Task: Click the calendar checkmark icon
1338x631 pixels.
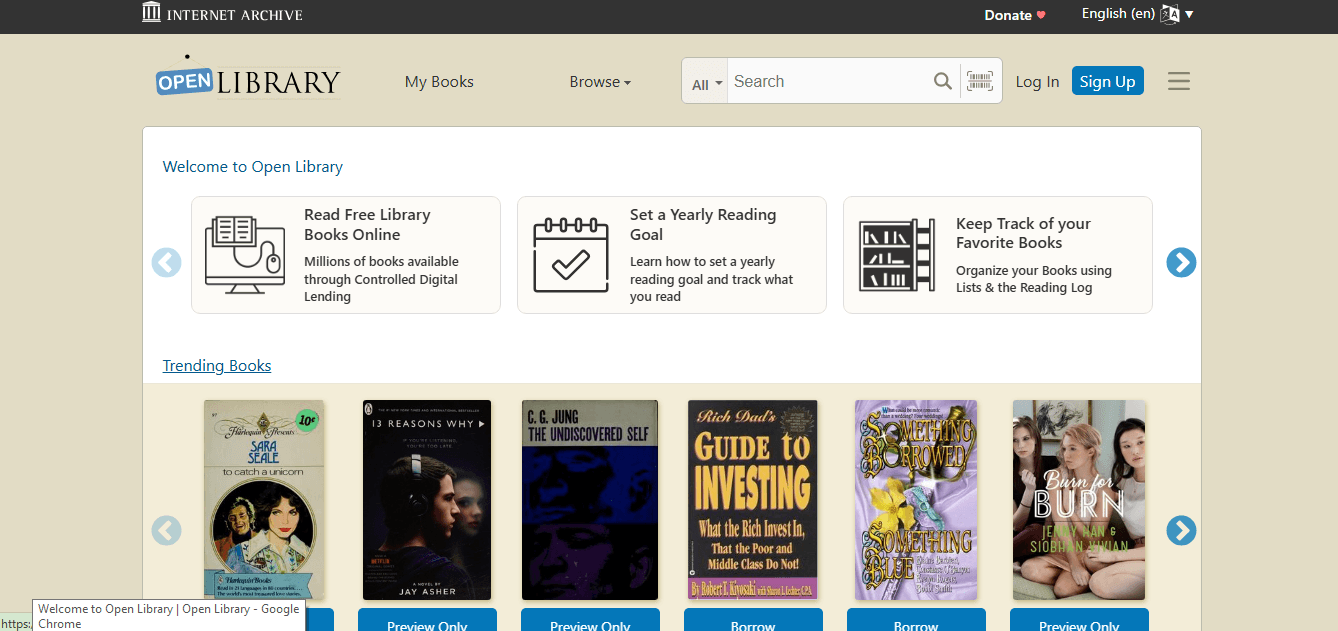Action: coord(571,255)
